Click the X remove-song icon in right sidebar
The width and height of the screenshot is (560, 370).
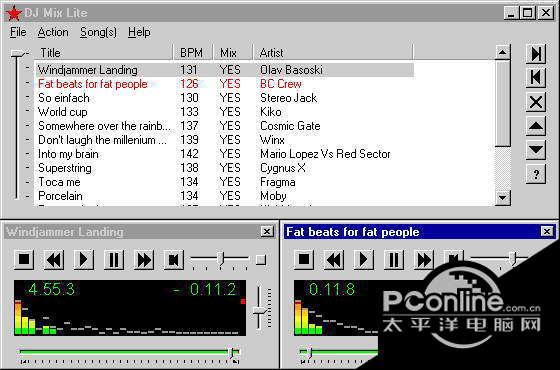pyautogui.click(x=536, y=102)
